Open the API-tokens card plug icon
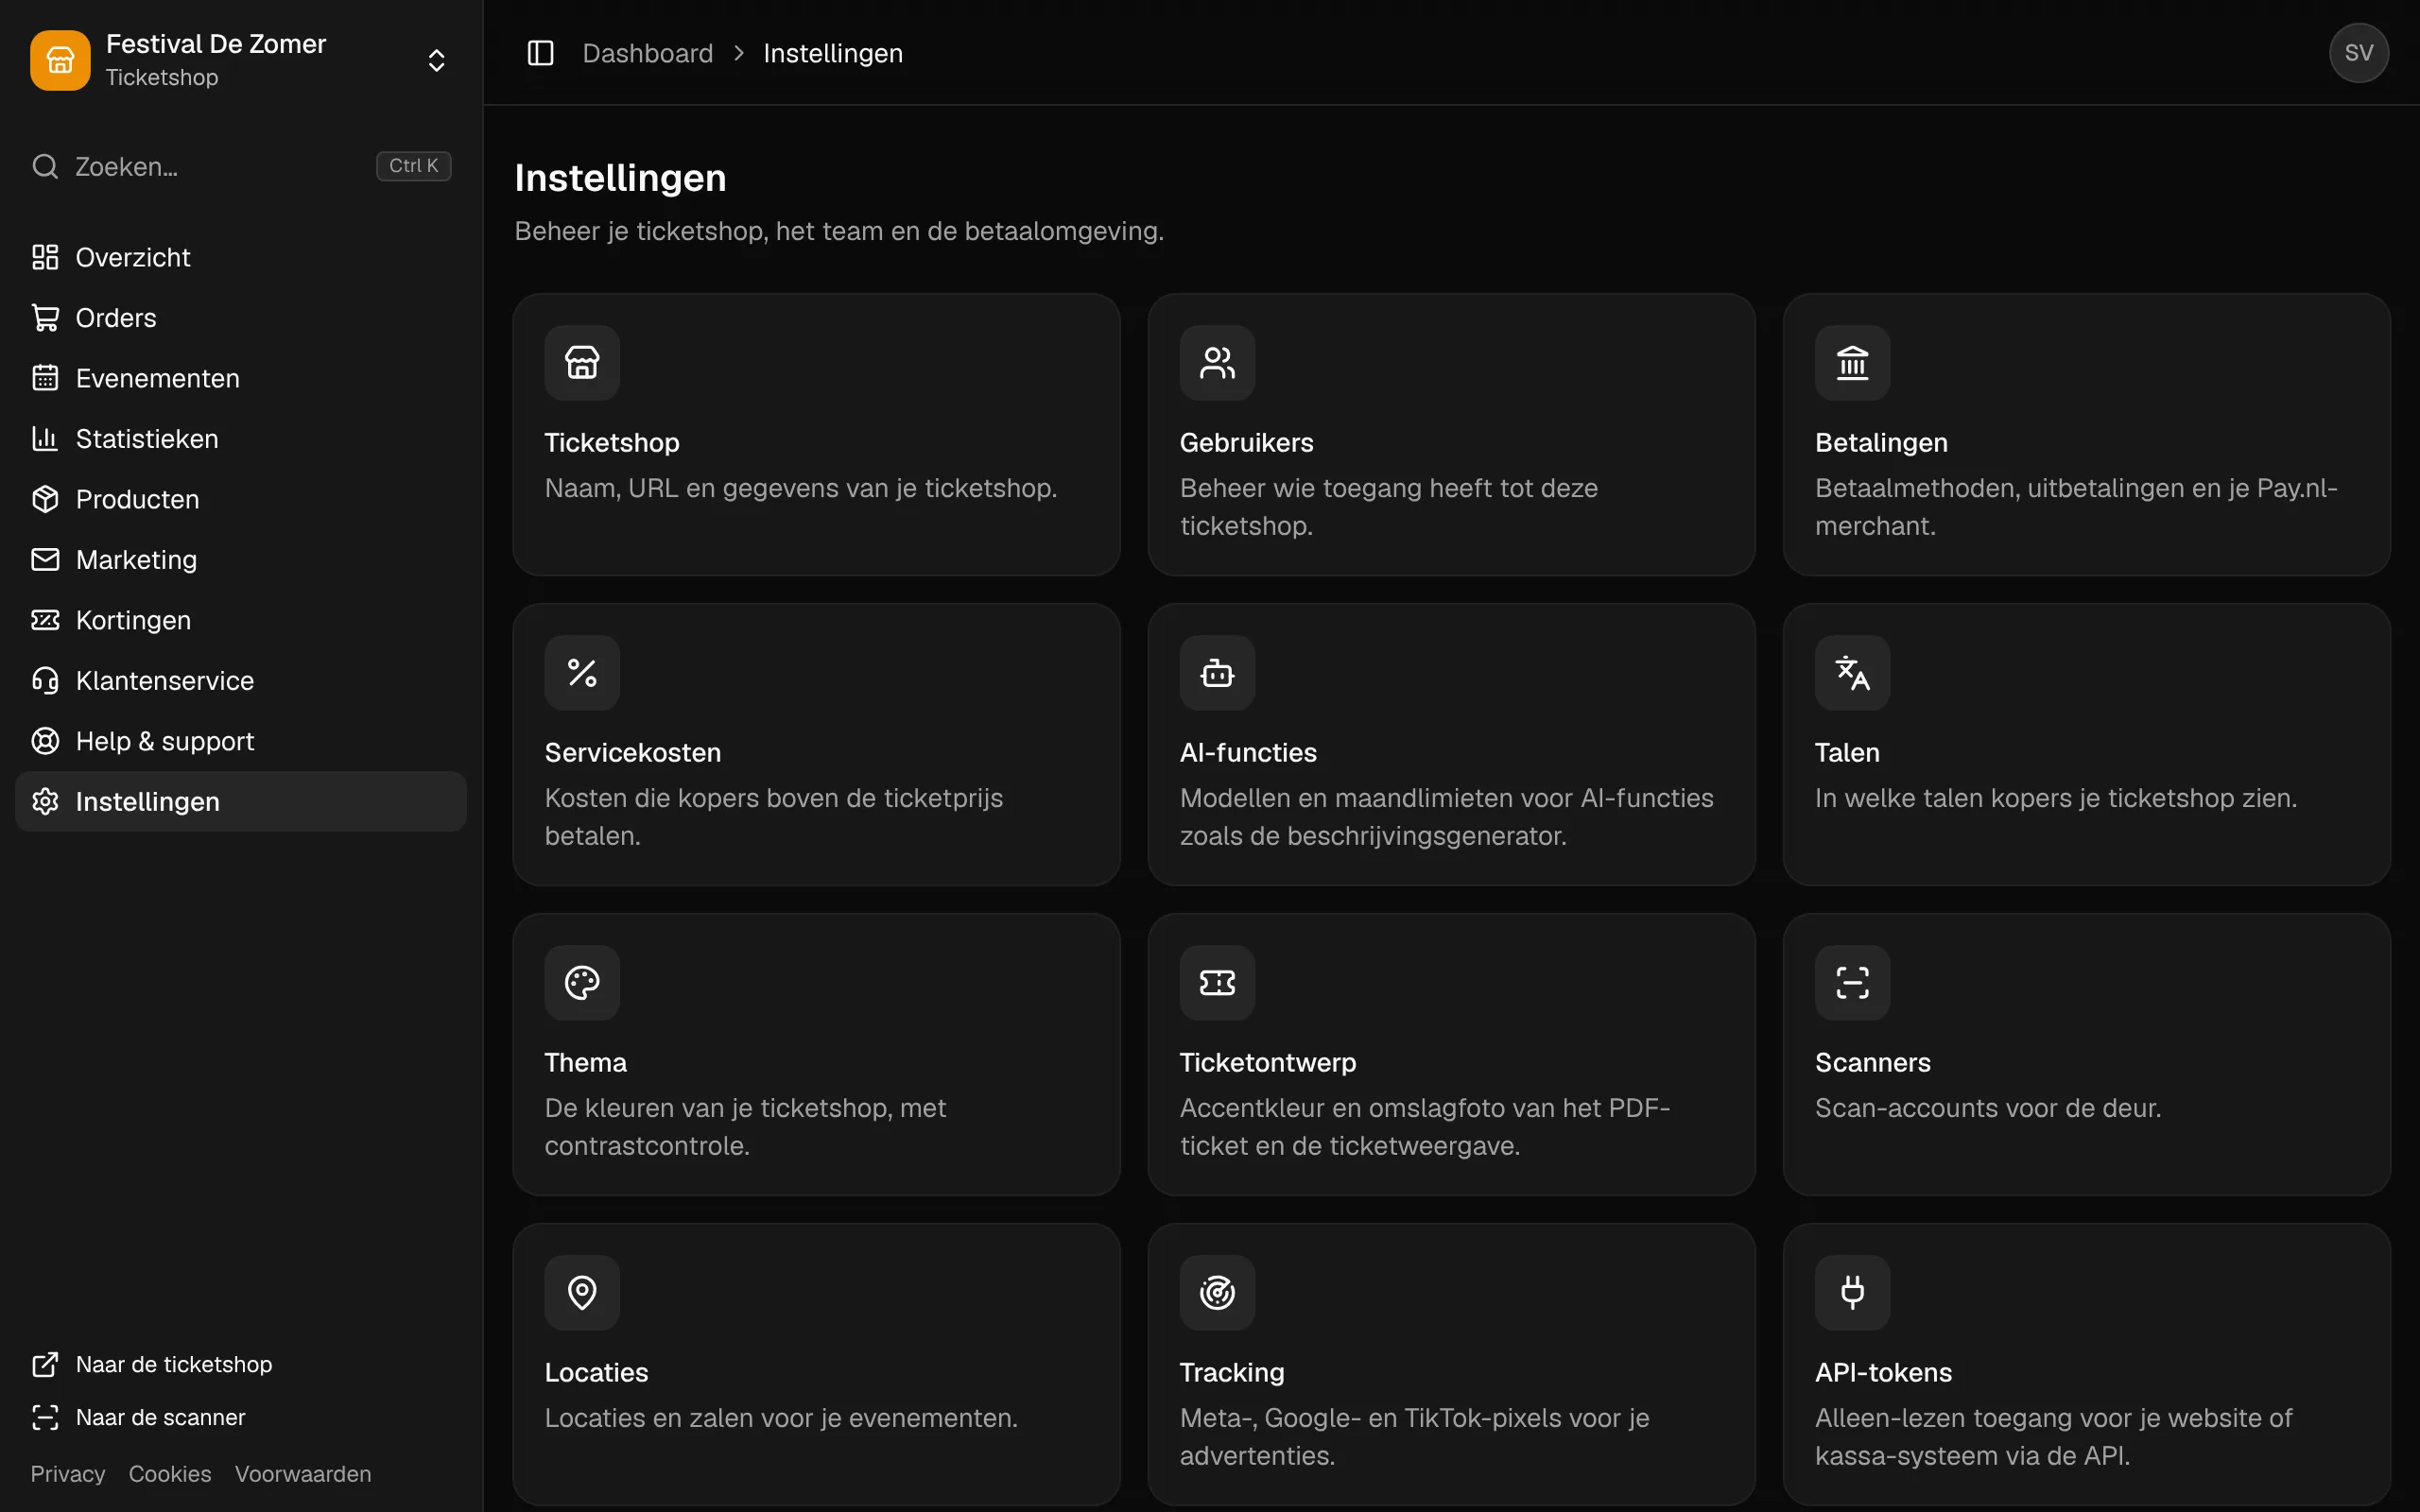2420x1512 pixels. point(1852,1293)
